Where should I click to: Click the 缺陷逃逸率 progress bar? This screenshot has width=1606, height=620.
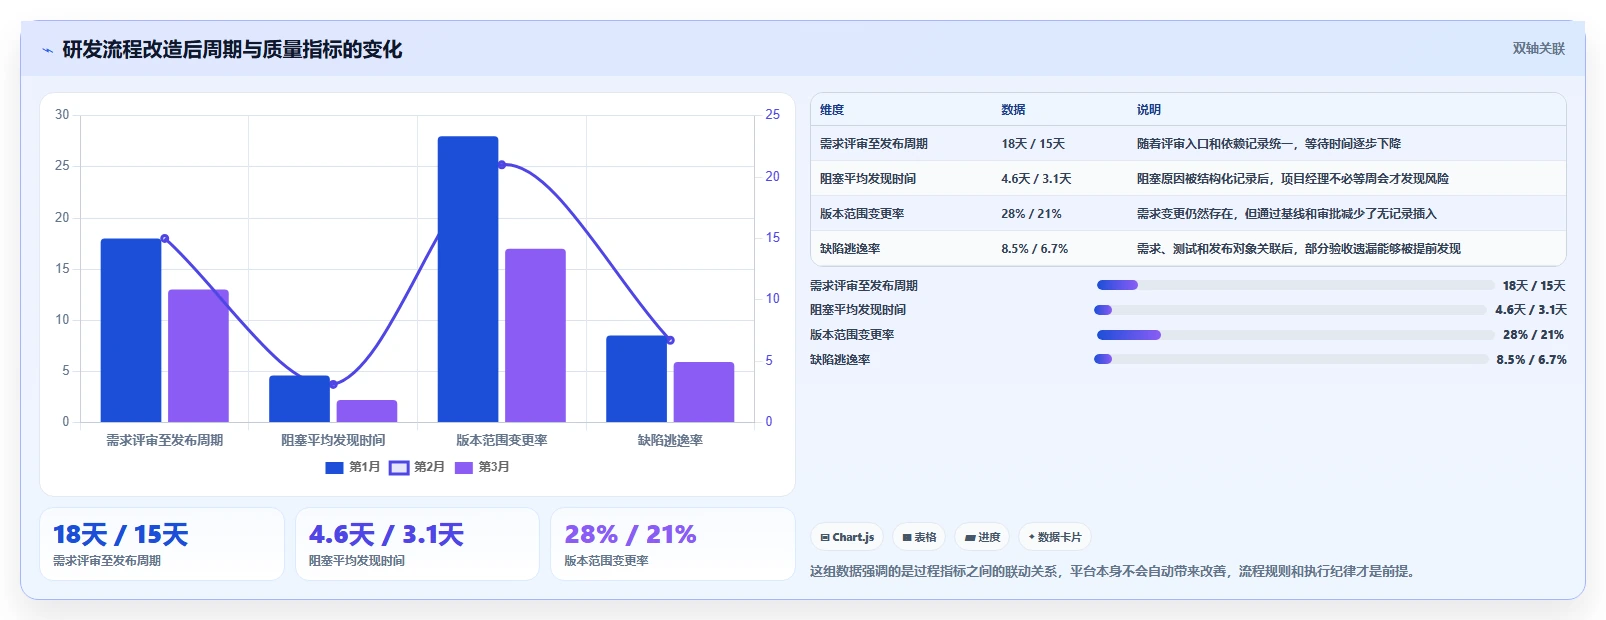(1291, 359)
